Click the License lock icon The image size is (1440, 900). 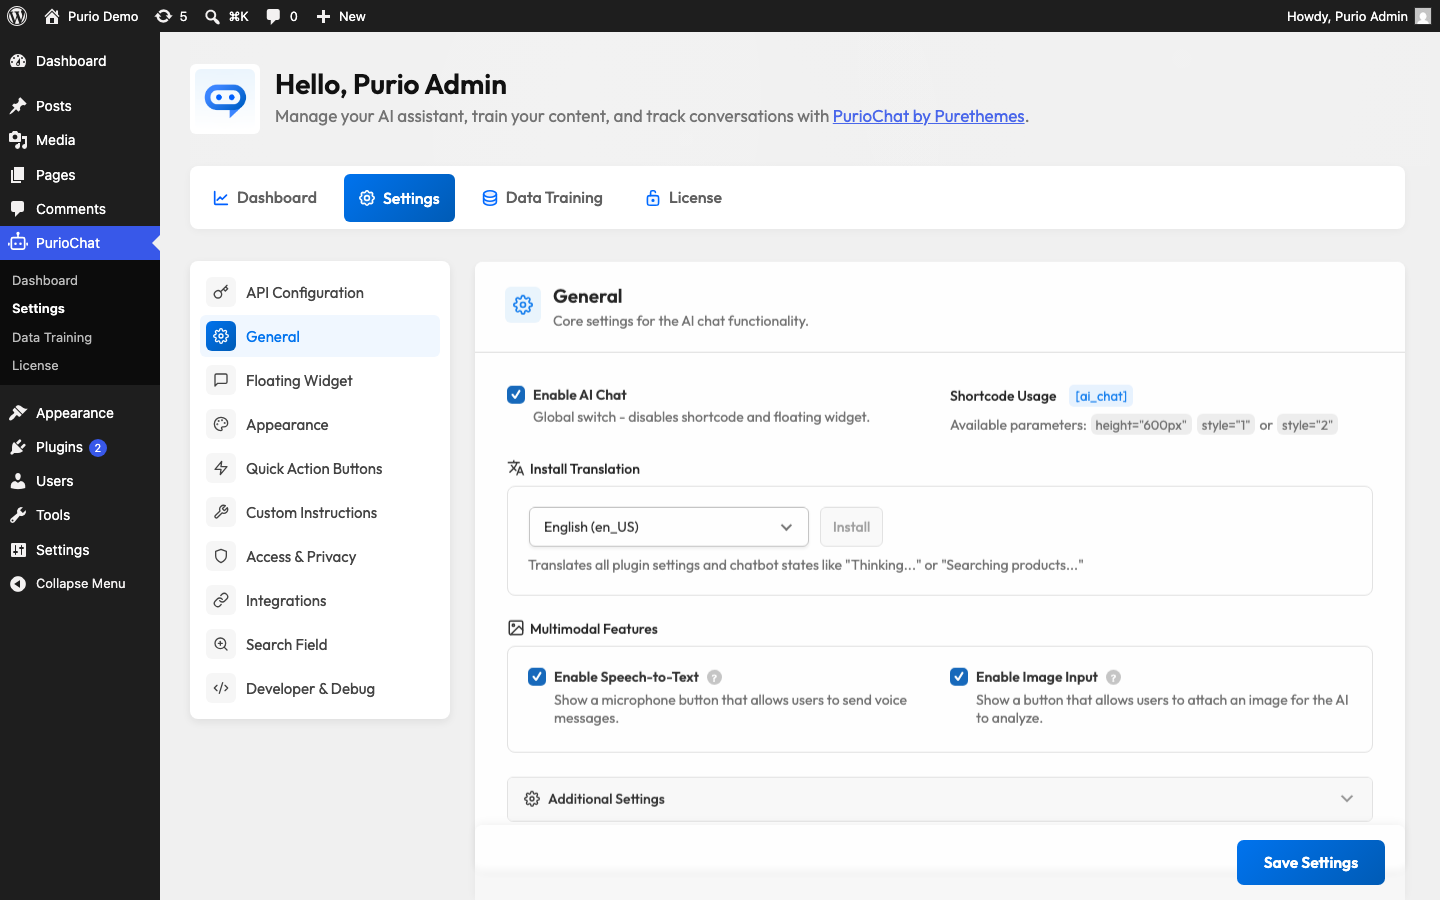[653, 198]
